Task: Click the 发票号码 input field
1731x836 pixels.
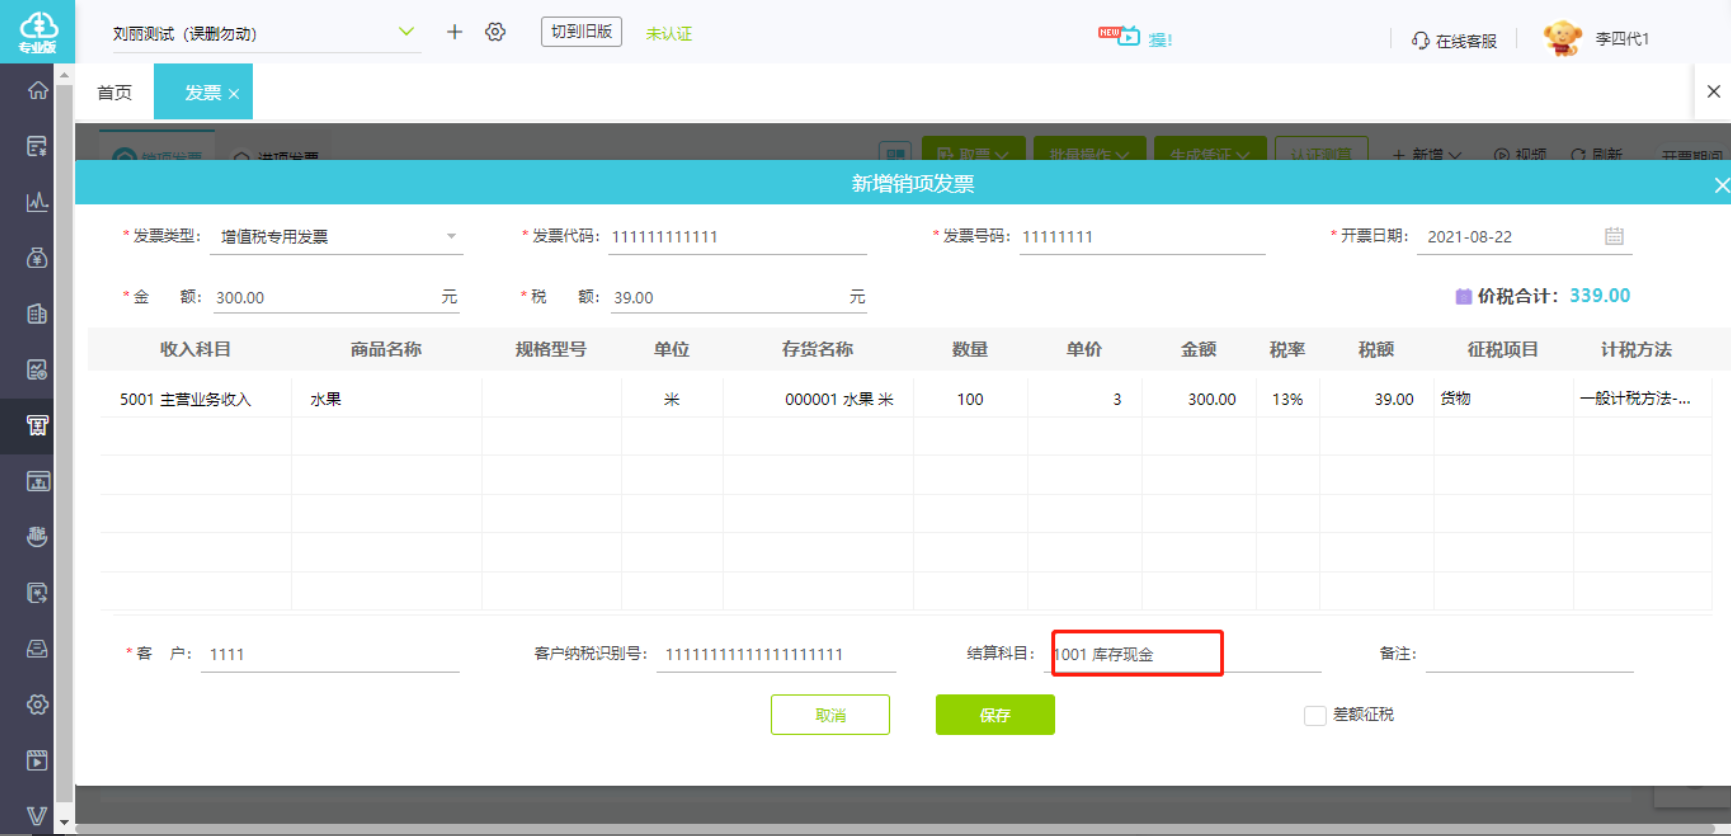Action: point(1142,237)
